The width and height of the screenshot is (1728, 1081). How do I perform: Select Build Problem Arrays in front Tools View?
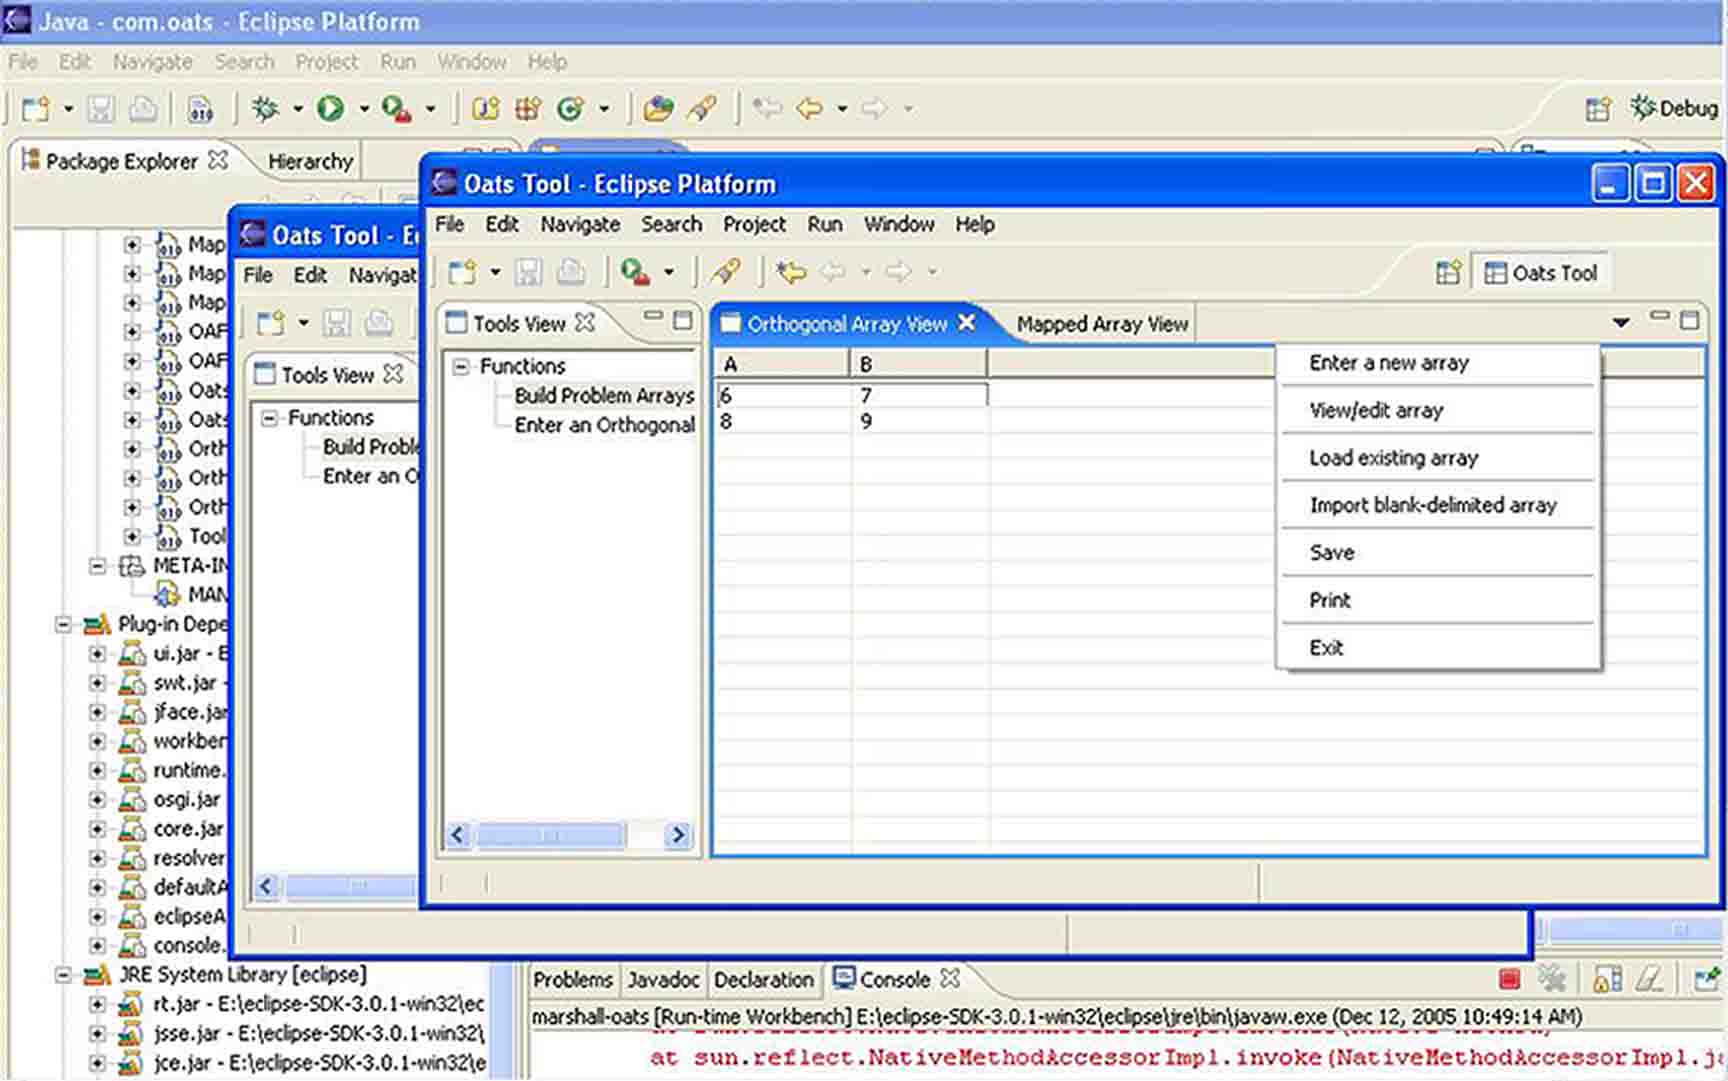pos(604,396)
